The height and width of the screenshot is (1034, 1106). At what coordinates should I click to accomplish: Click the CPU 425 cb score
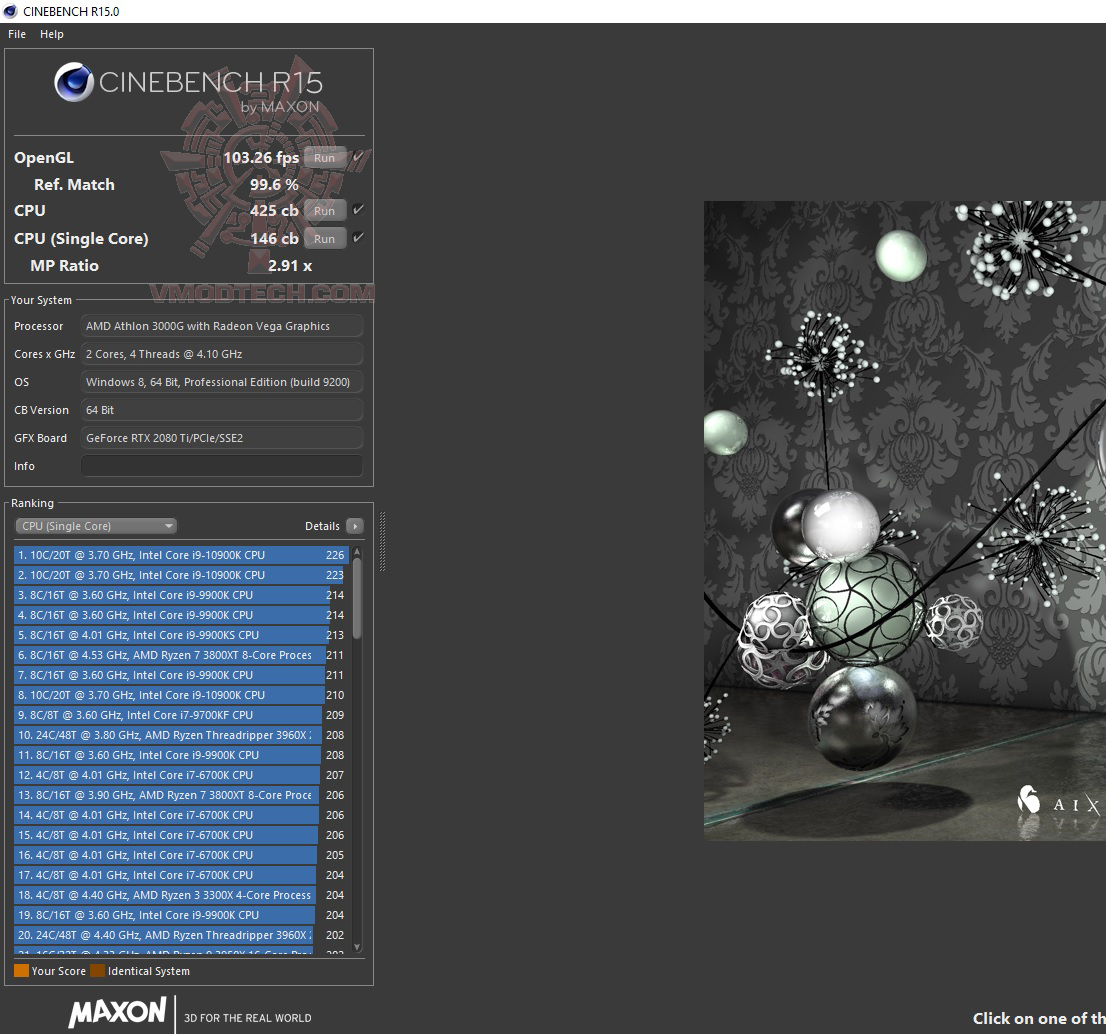click(274, 210)
